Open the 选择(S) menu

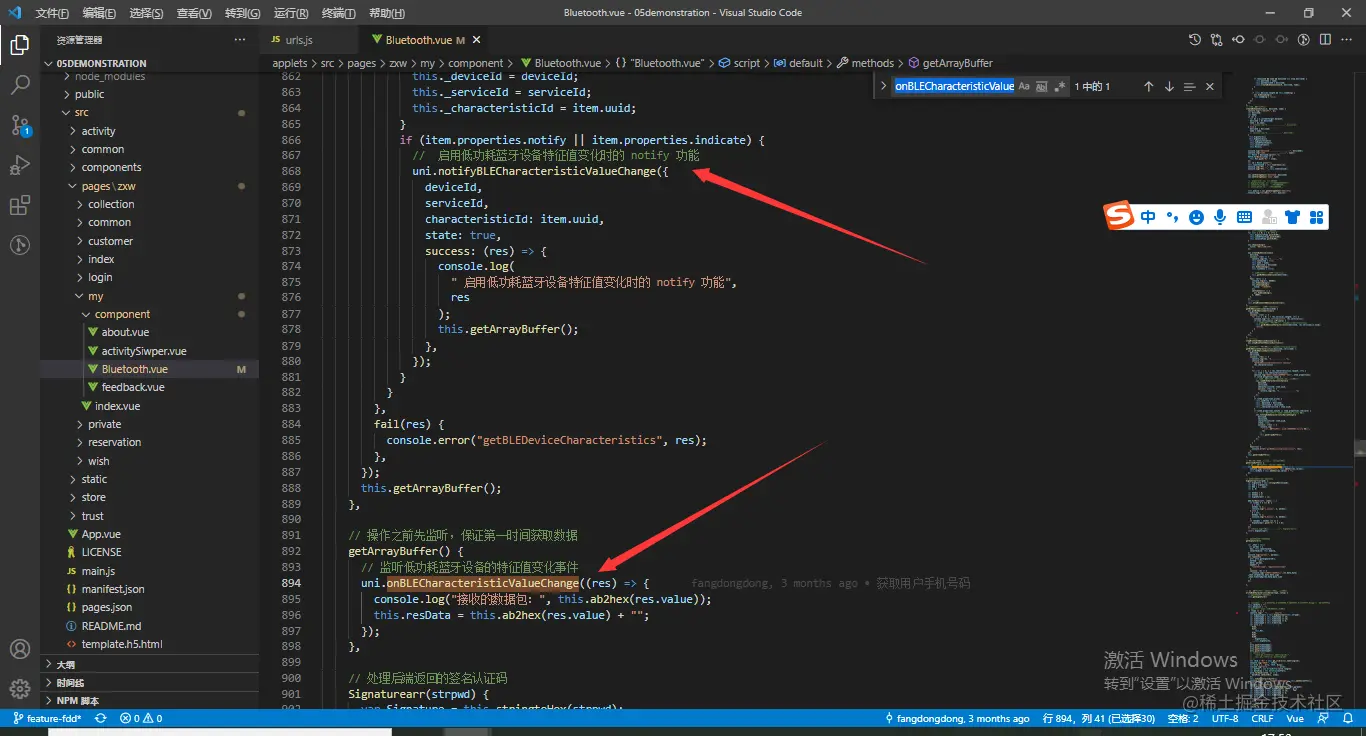point(147,13)
